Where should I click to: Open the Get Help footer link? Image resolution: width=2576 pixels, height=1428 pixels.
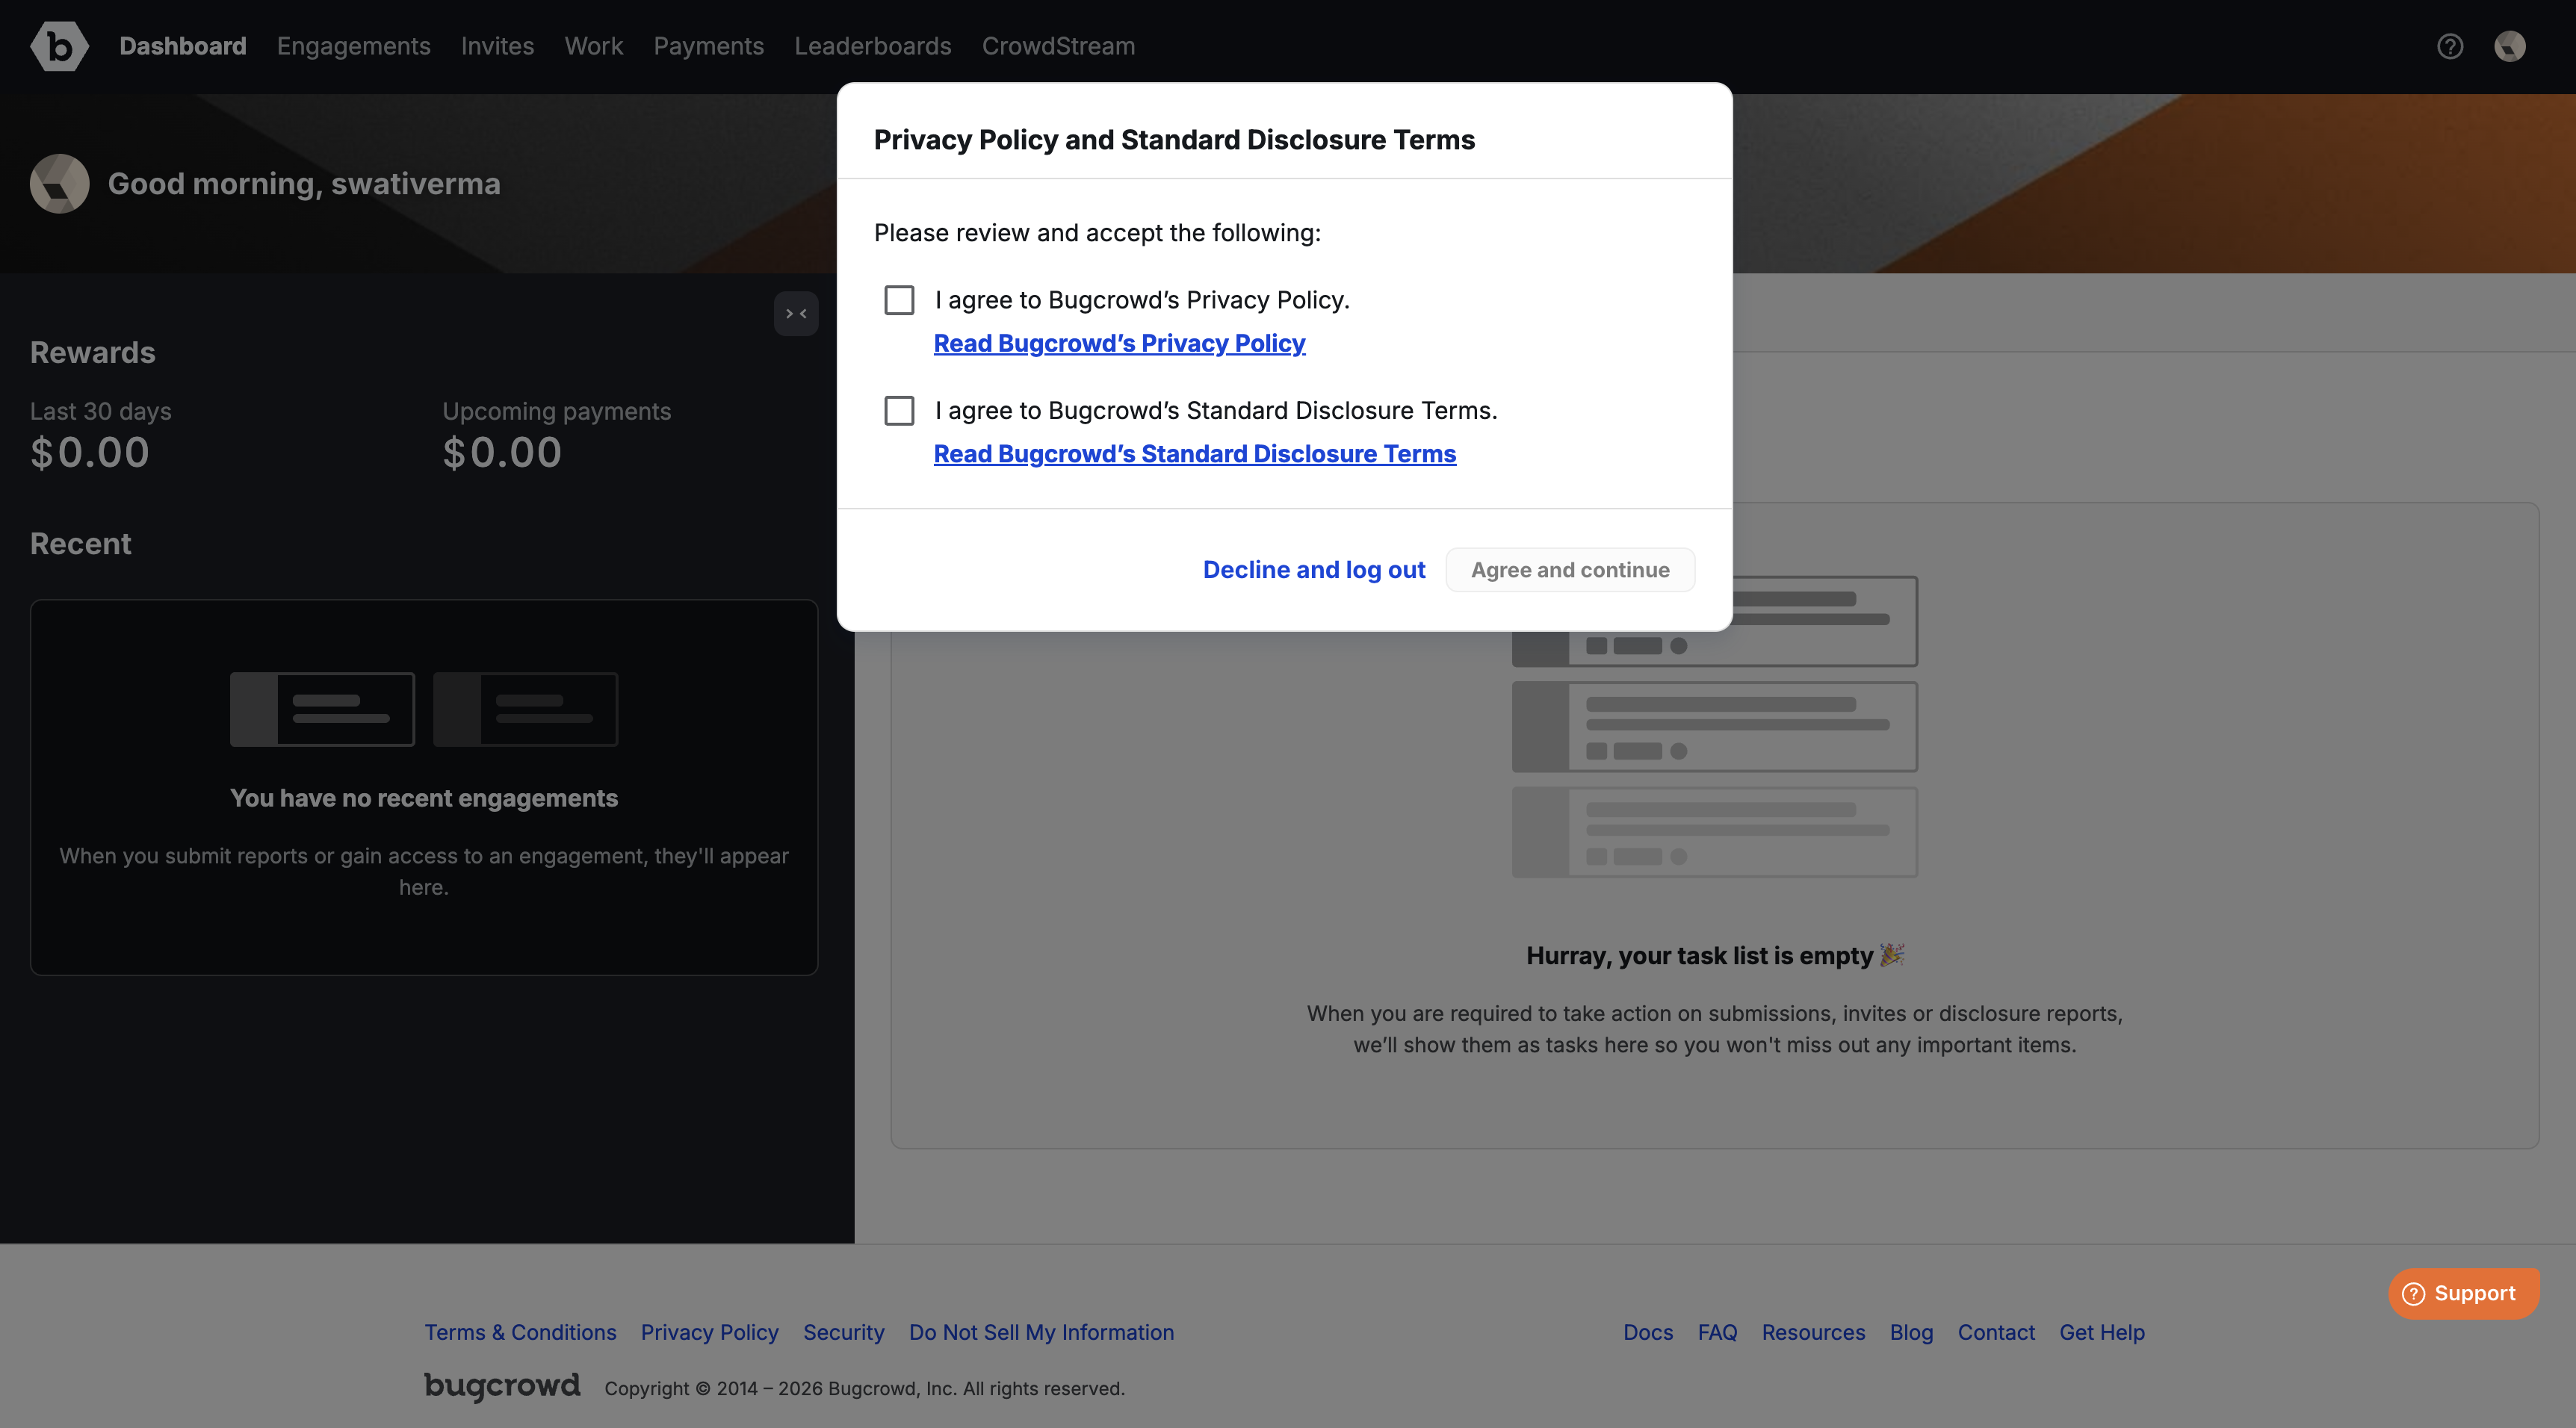pos(2102,1332)
